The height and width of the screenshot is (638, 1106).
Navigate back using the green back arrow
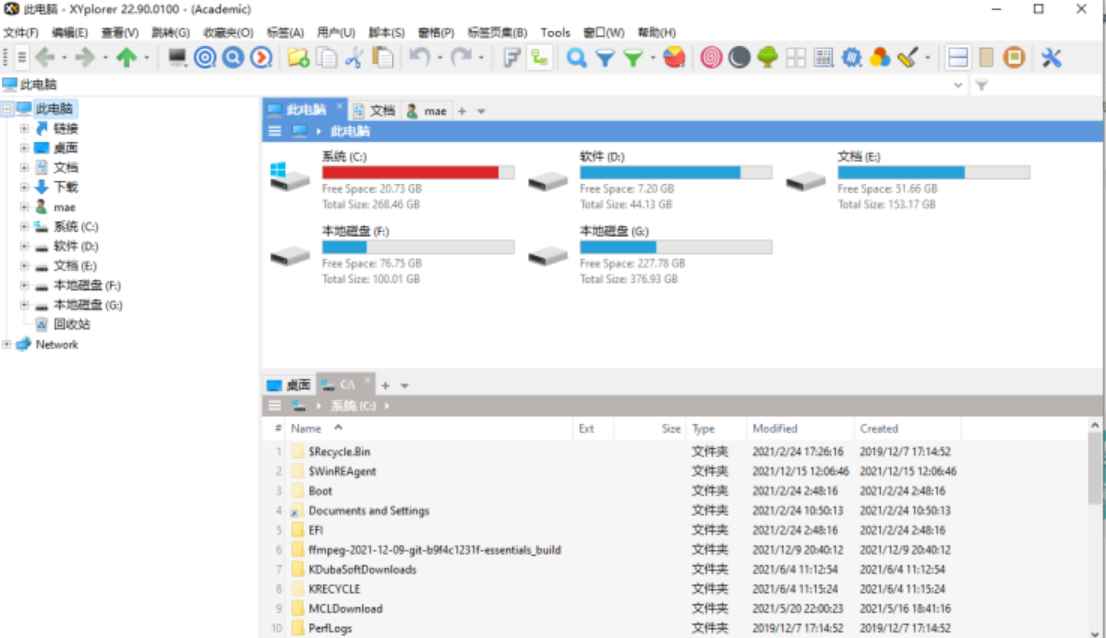pos(45,57)
